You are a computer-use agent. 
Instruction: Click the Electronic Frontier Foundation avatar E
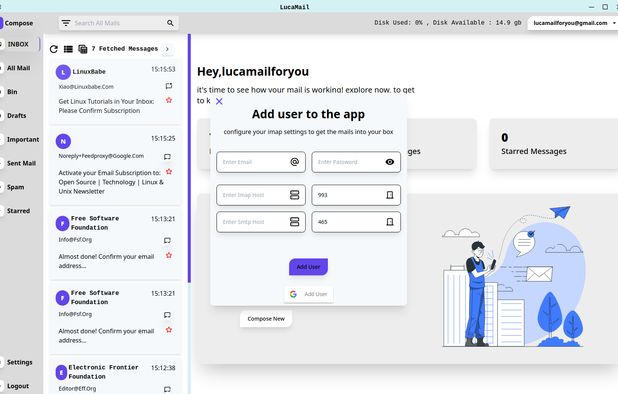pos(61,372)
